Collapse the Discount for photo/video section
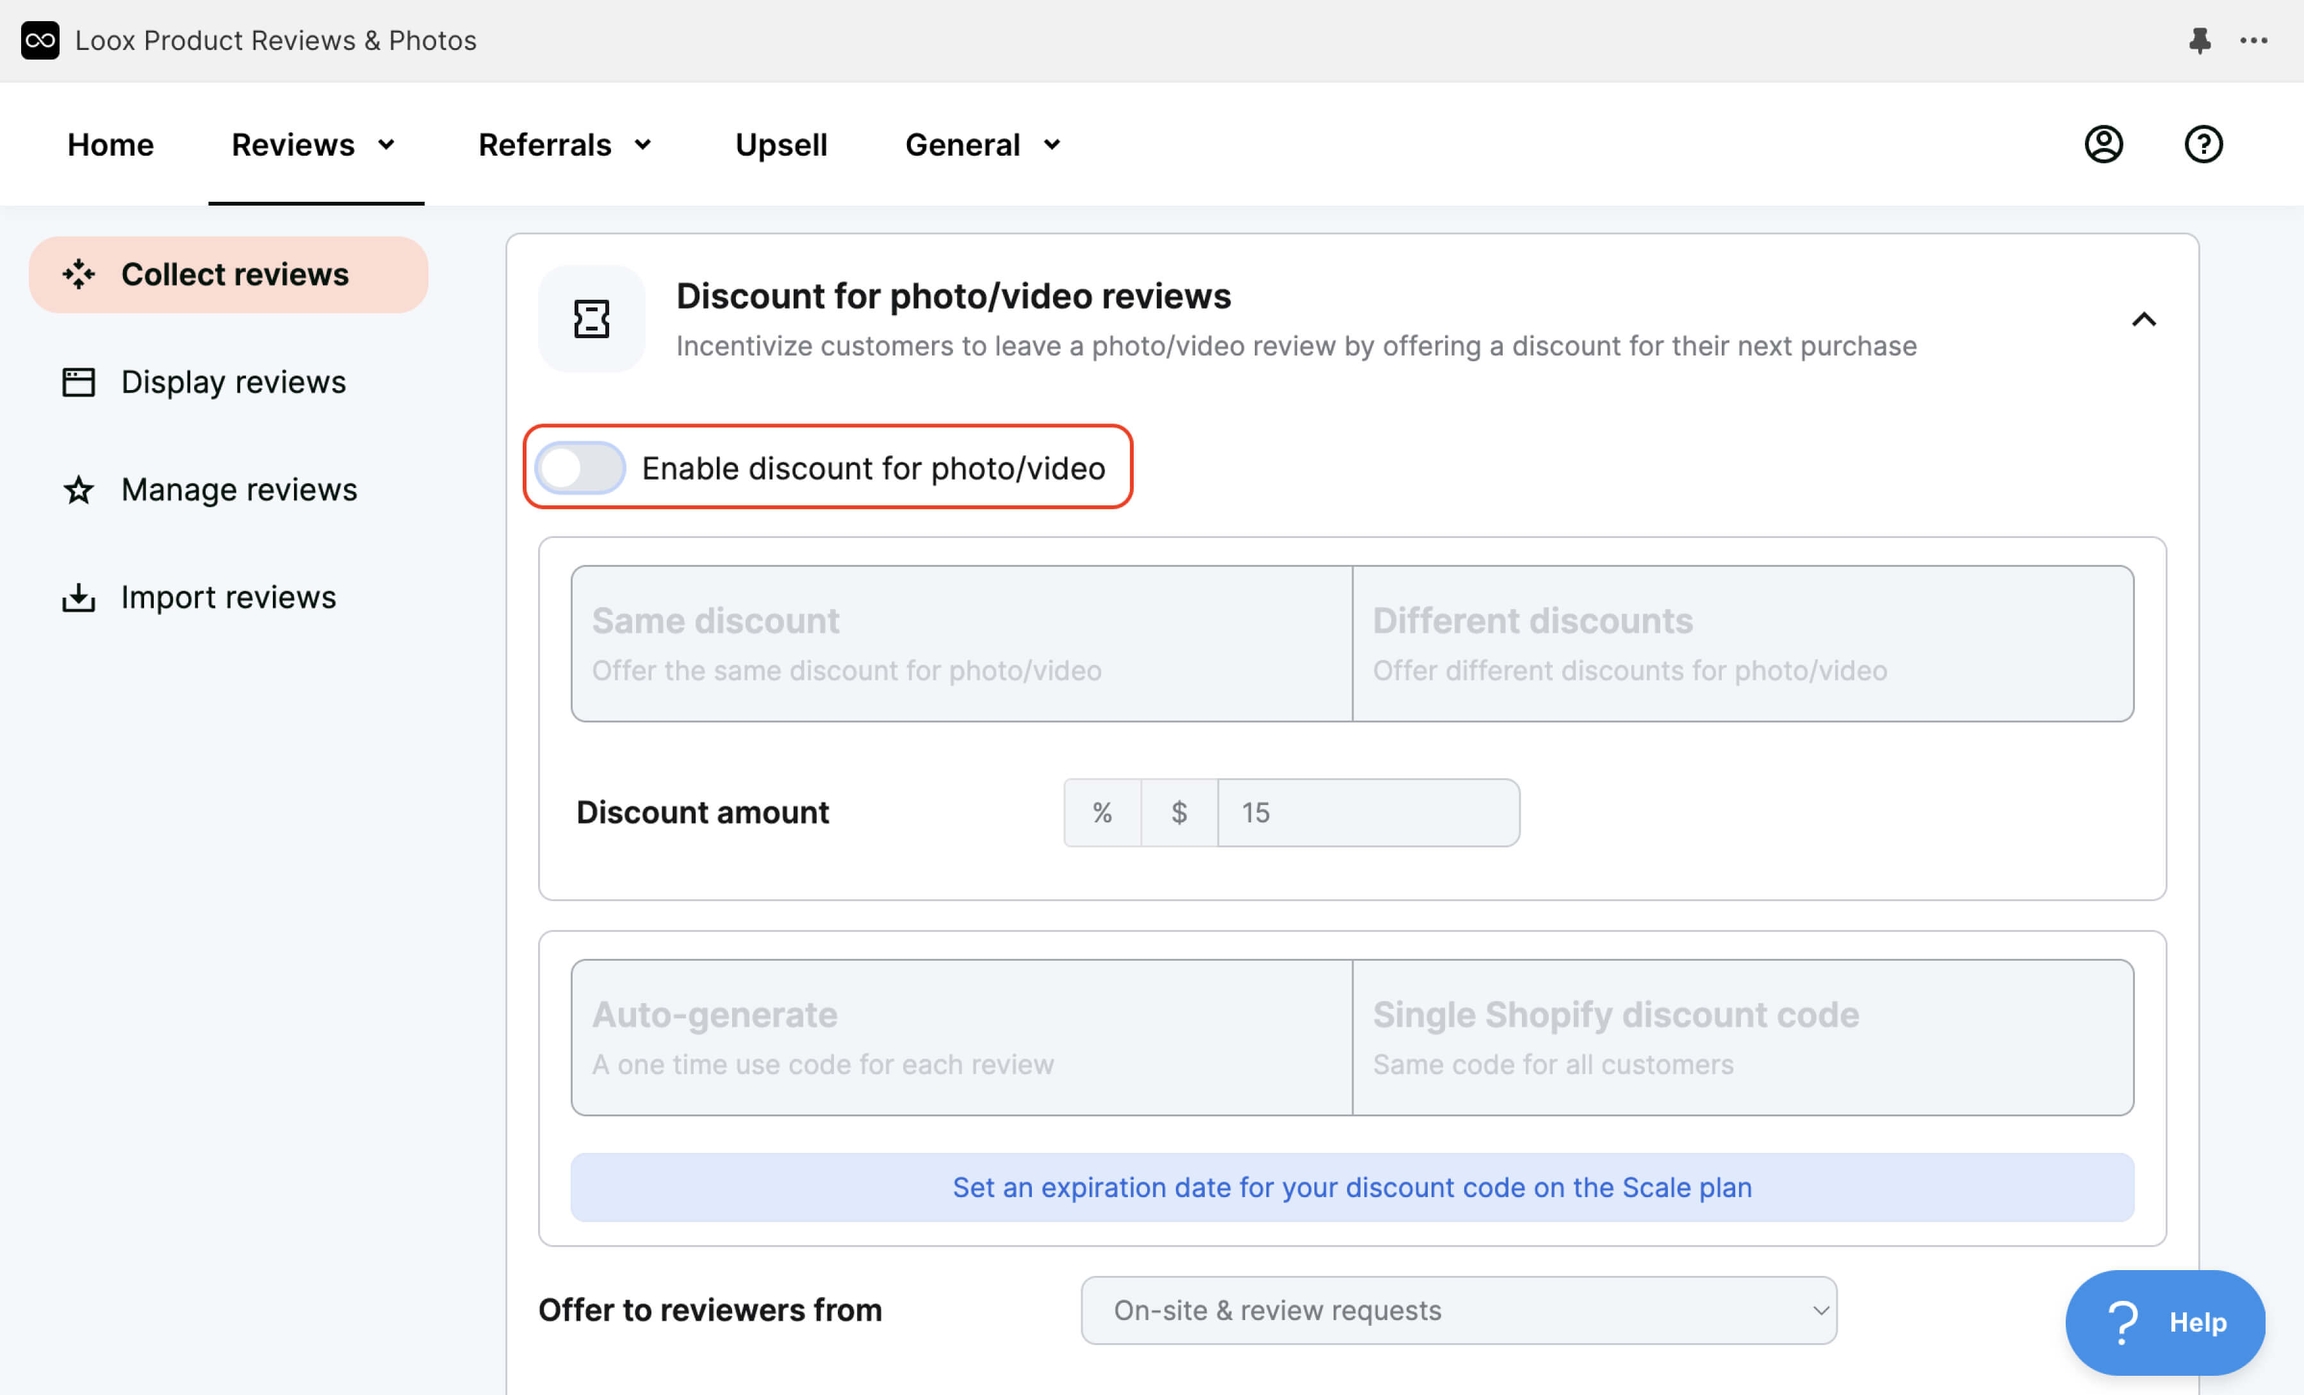The image size is (2304, 1395). [x=2144, y=319]
